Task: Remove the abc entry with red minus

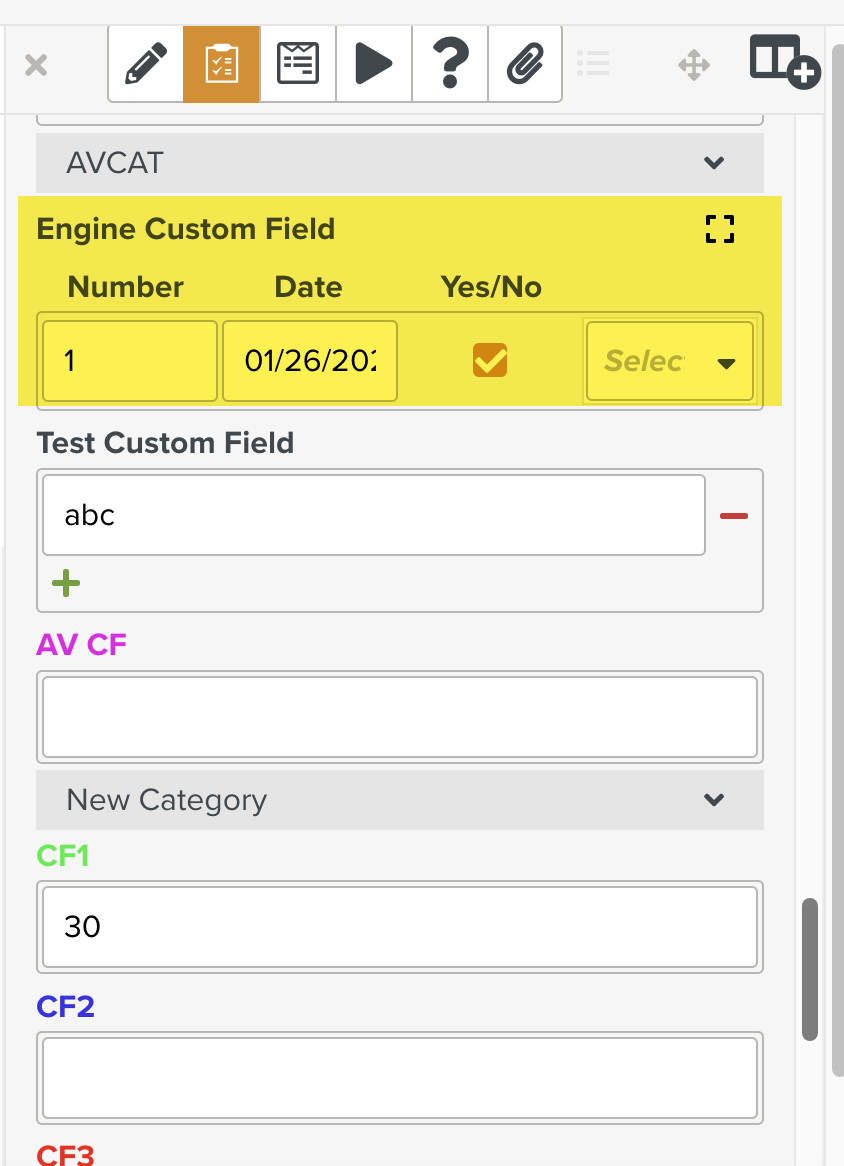Action: click(x=733, y=516)
